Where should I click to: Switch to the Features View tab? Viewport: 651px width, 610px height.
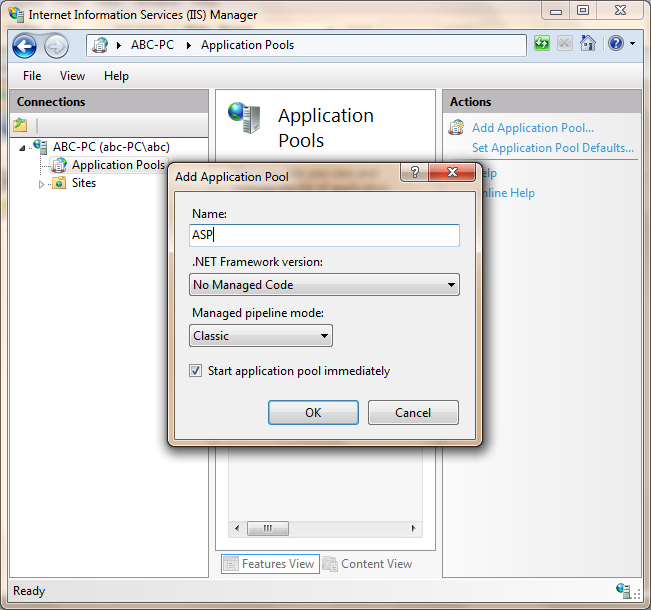[x=270, y=564]
